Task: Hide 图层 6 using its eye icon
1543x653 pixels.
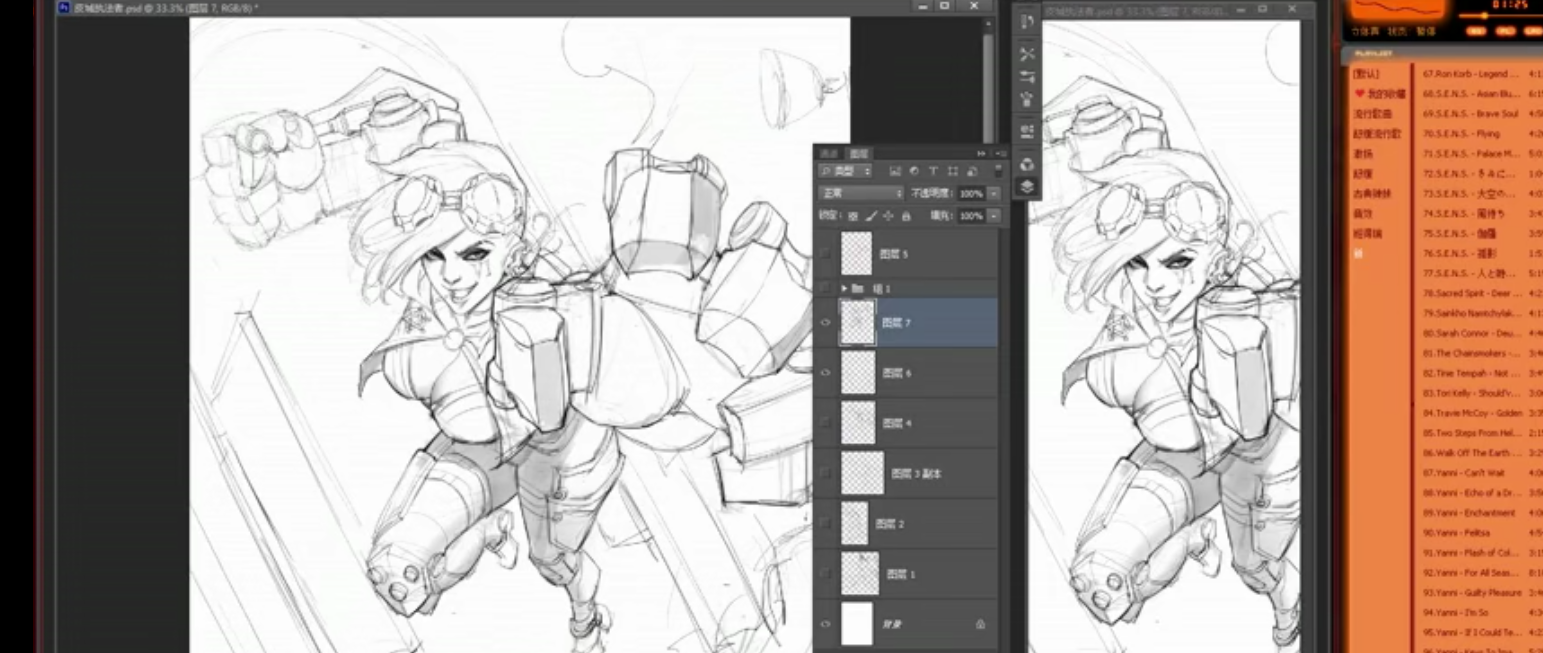Action: tap(826, 373)
